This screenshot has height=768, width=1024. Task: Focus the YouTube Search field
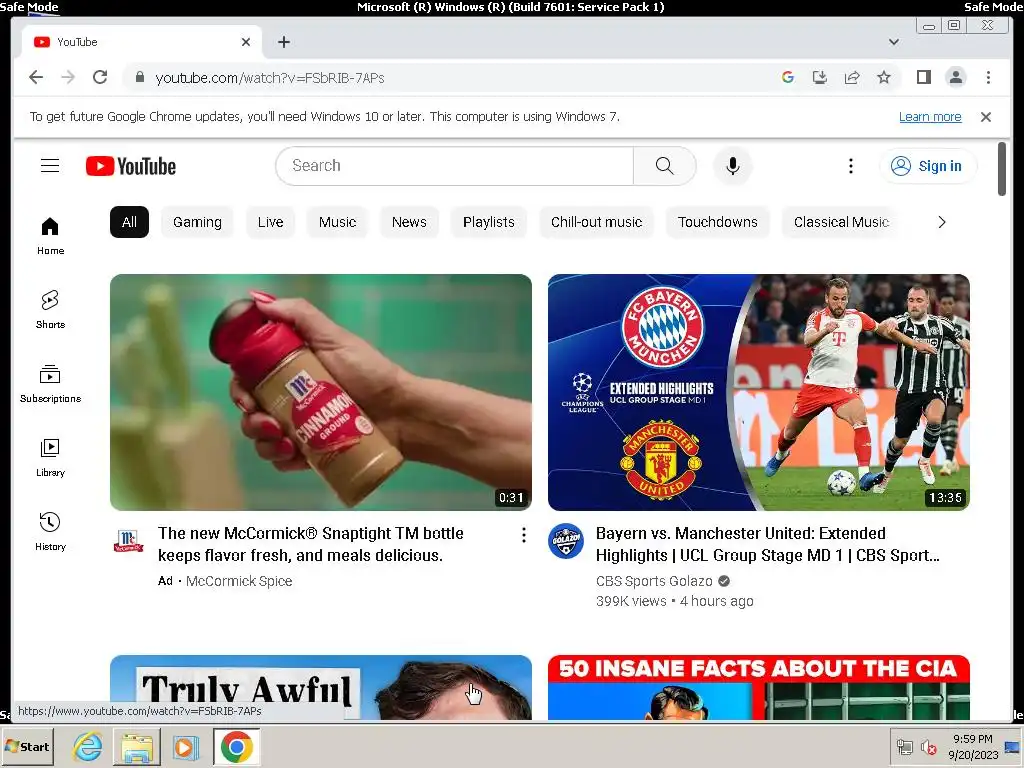pyautogui.click(x=455, y=166)
